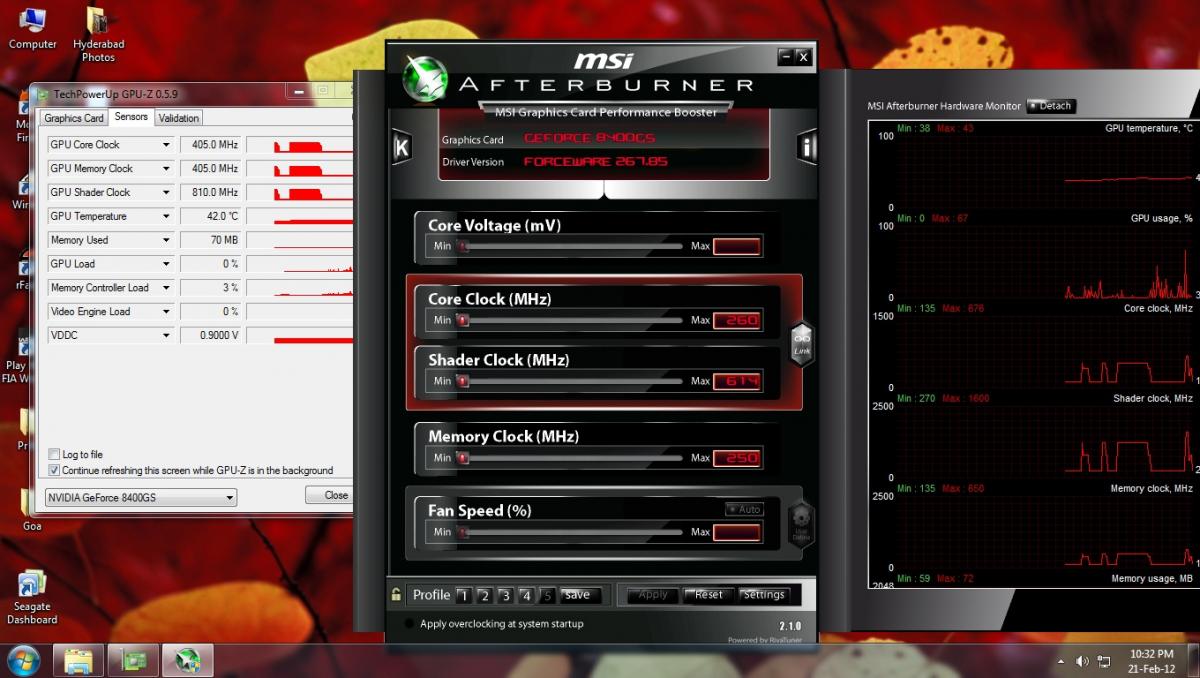Click the Core Clock value field 260

click(737, 321)
